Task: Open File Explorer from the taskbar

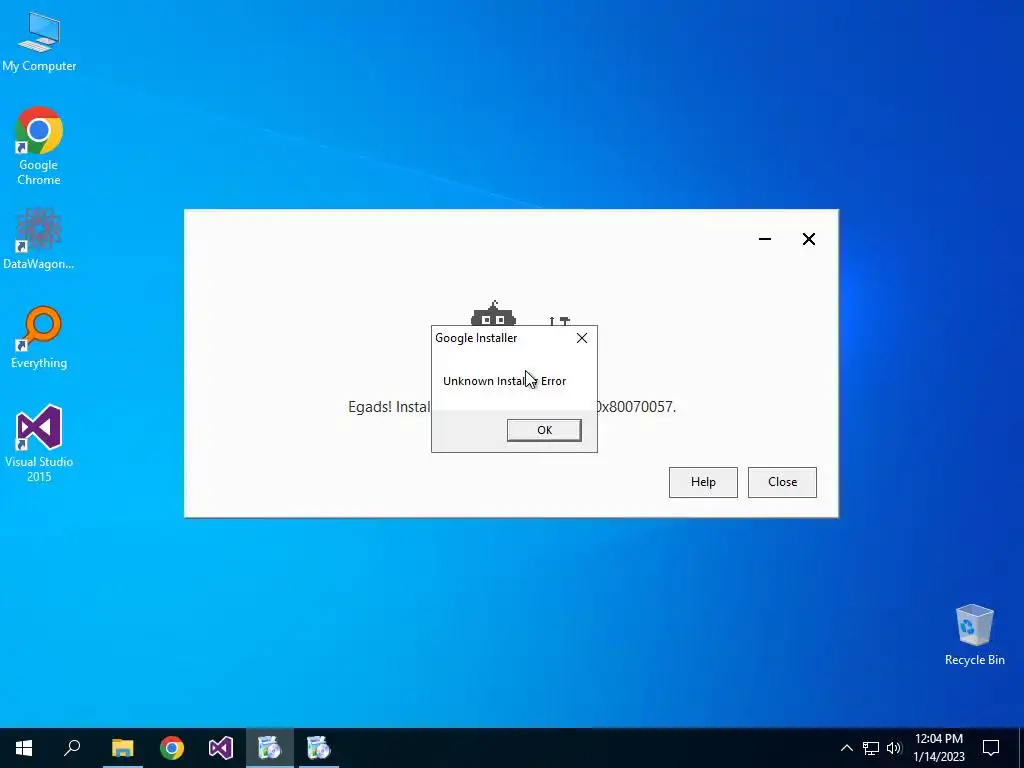Action: [122, 748]
